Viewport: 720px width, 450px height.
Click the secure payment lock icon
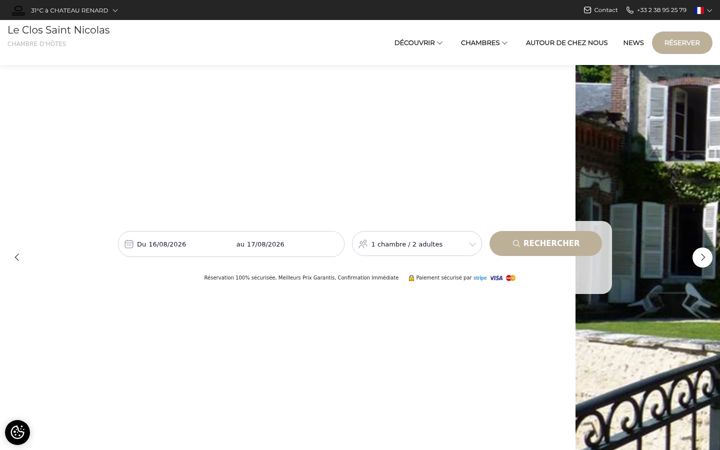[x=411, y=278]
